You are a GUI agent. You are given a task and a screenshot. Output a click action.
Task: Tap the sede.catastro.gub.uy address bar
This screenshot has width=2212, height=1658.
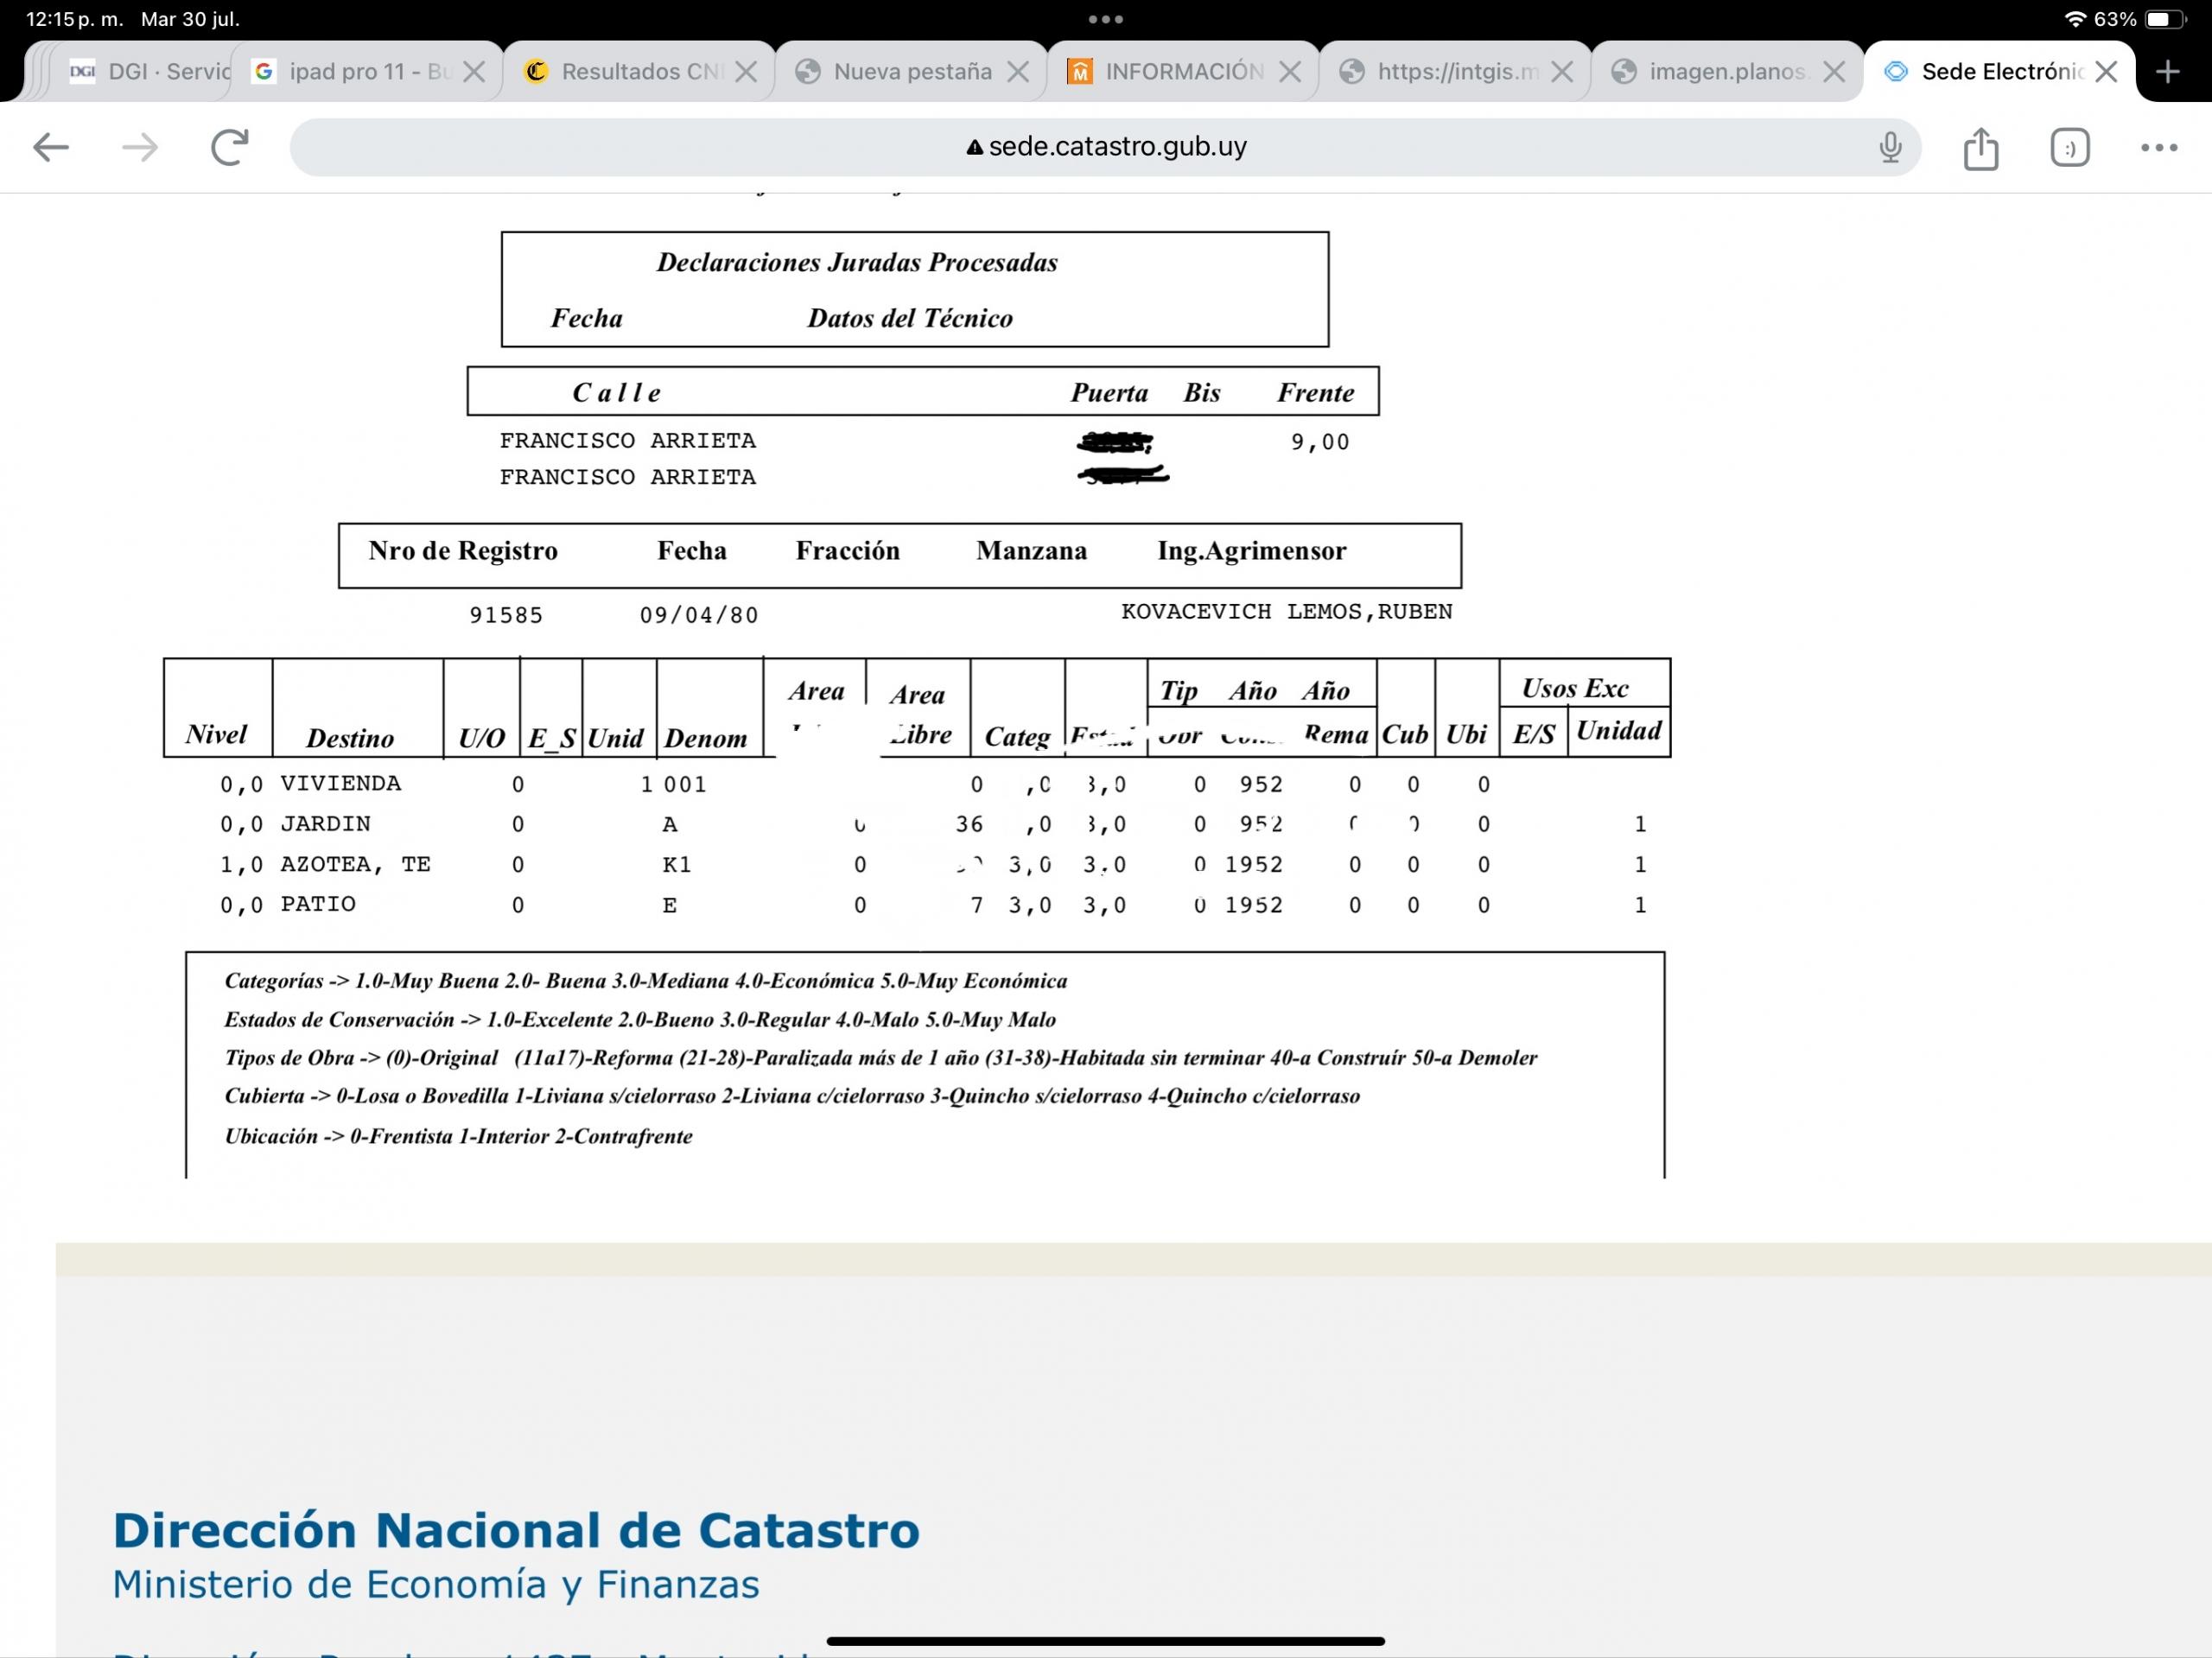[1105, 147]
